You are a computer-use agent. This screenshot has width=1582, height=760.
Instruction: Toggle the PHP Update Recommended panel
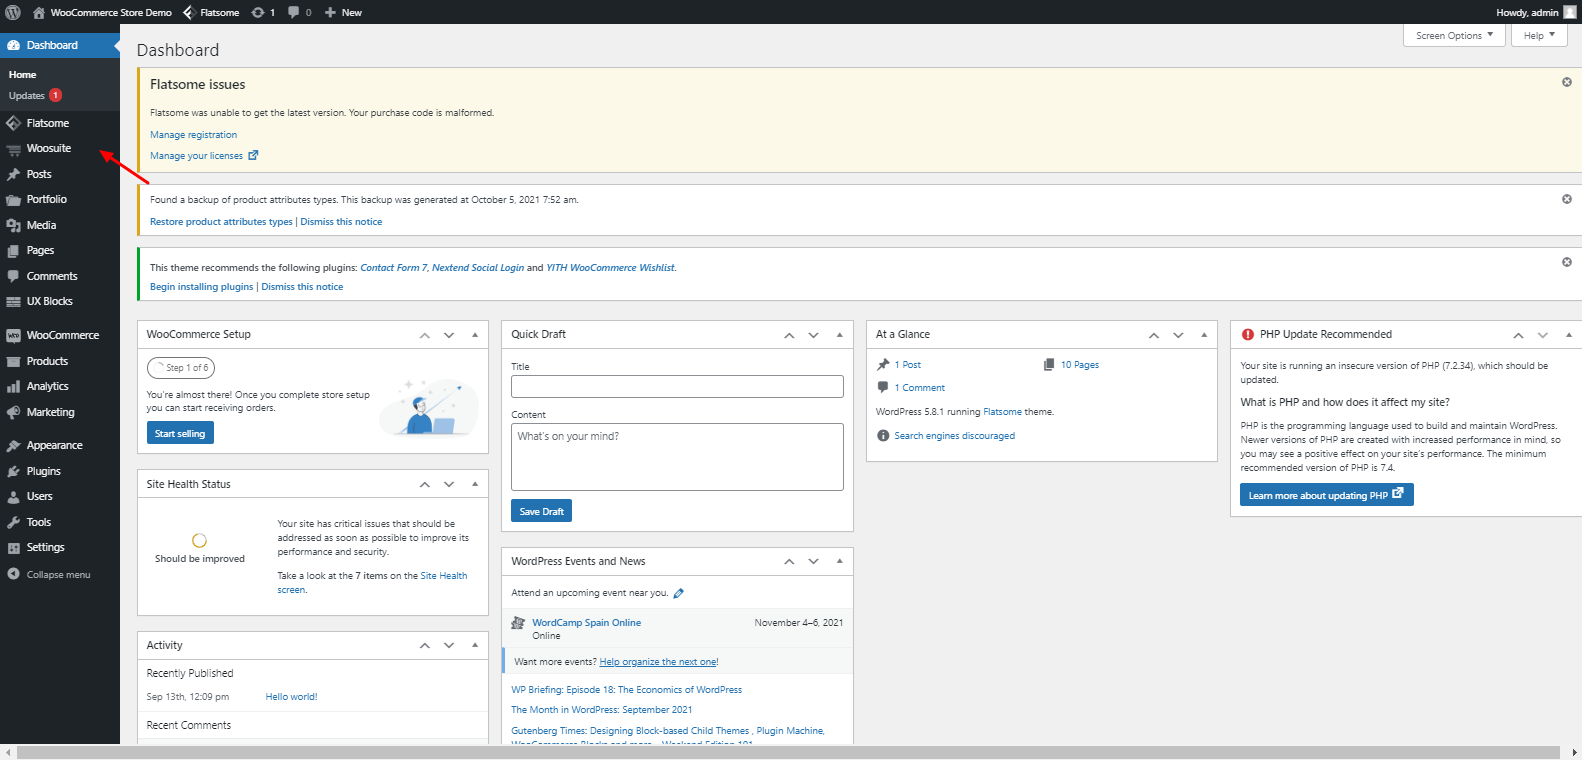[1568, 335]
